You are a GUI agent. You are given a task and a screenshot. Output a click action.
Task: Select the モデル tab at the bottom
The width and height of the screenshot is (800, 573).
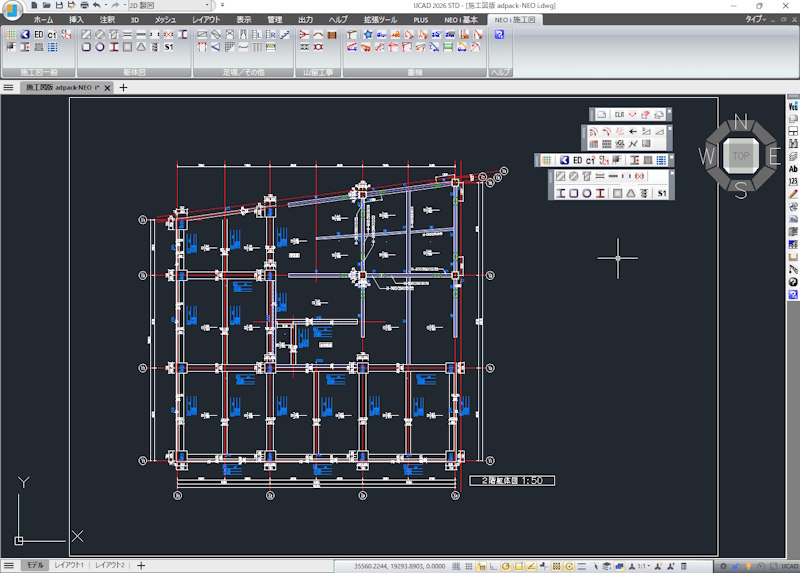pos(35,565)
